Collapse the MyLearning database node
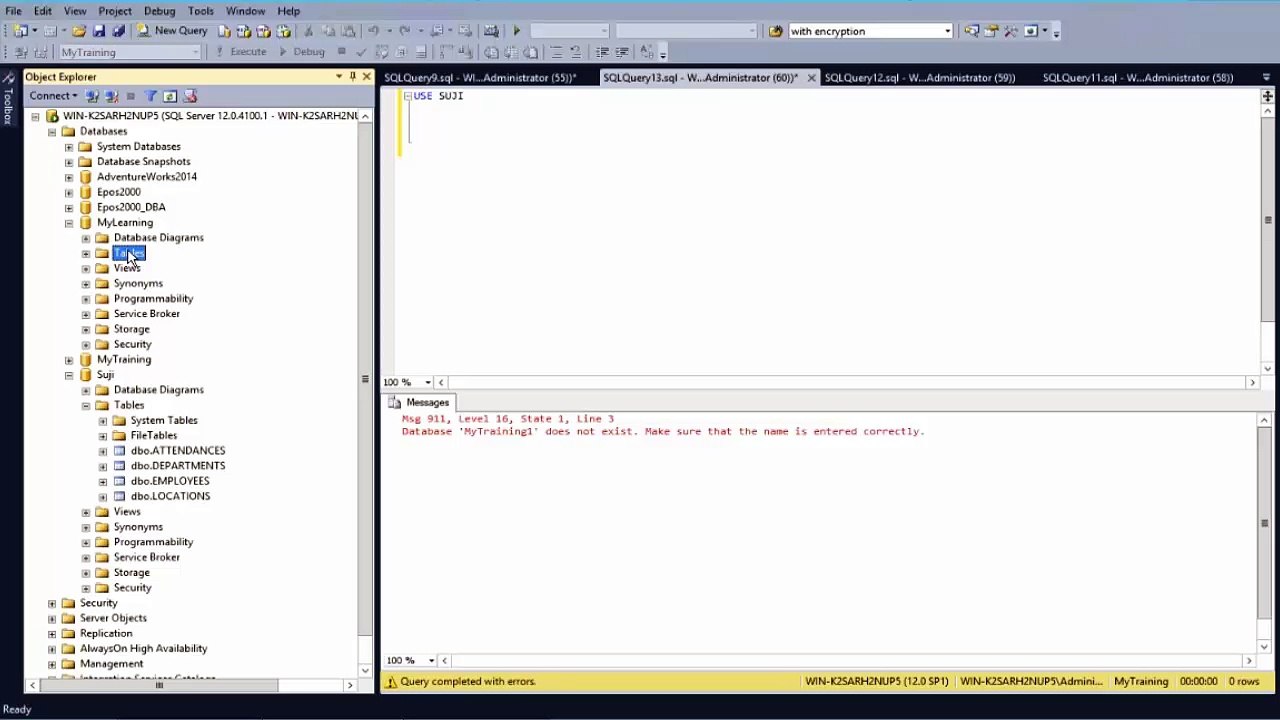Screen dimensions: 1280x720 coord(69,223)
